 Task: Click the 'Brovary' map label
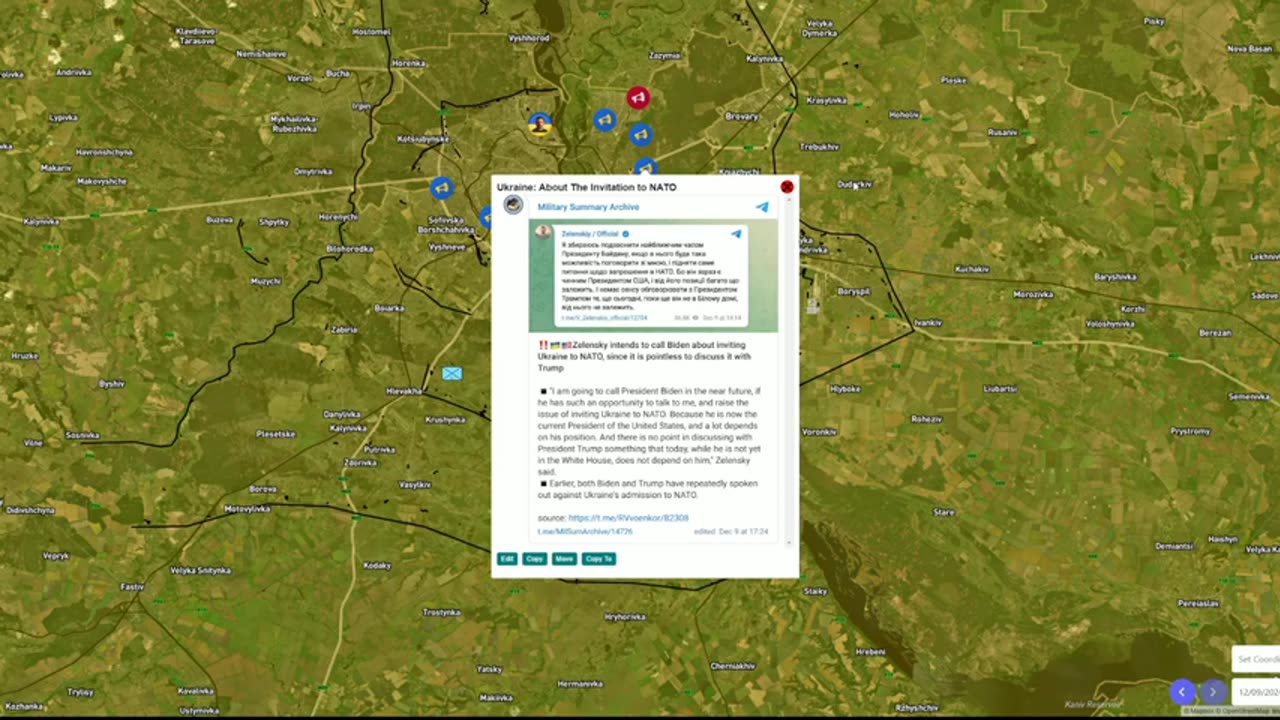click(742, 116)
